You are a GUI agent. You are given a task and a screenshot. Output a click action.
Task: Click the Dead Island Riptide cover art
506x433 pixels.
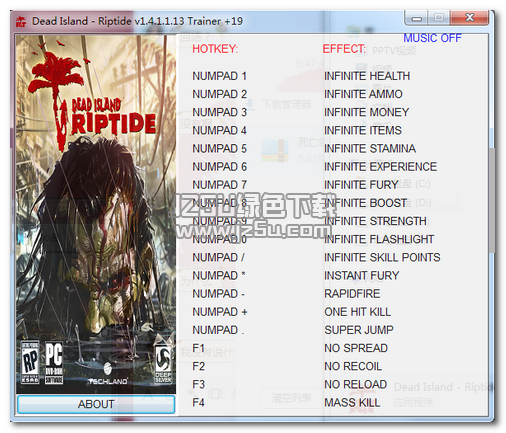point(96,214)
